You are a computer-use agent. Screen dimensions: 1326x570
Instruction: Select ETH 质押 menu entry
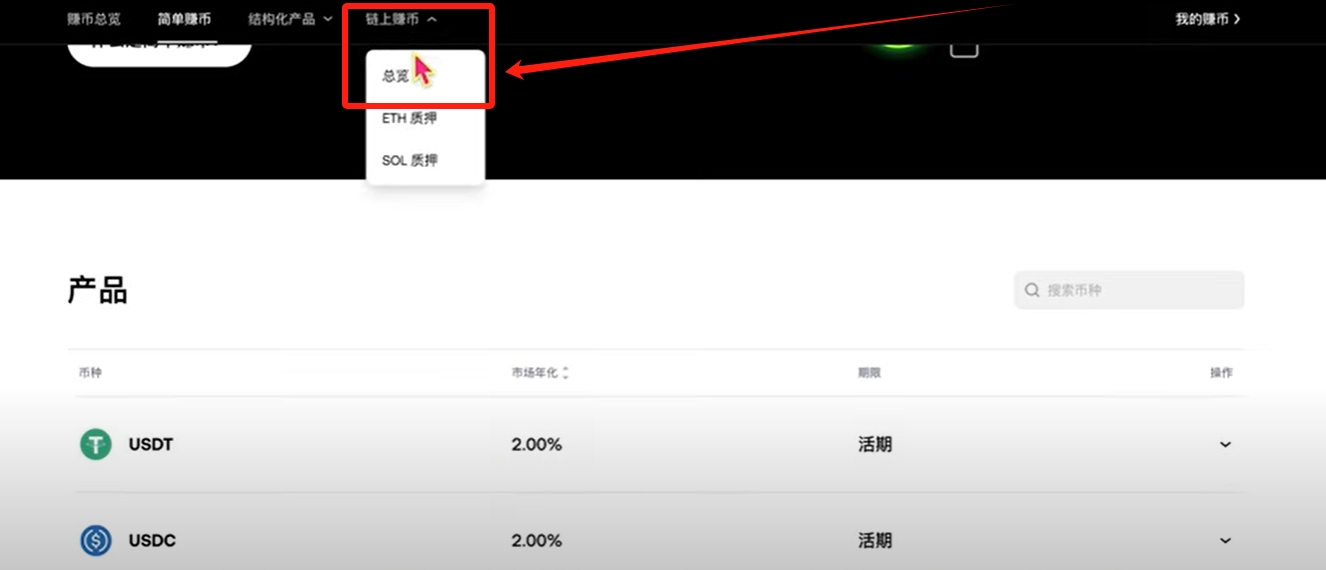pyautogui.click(x=409, y=118)
